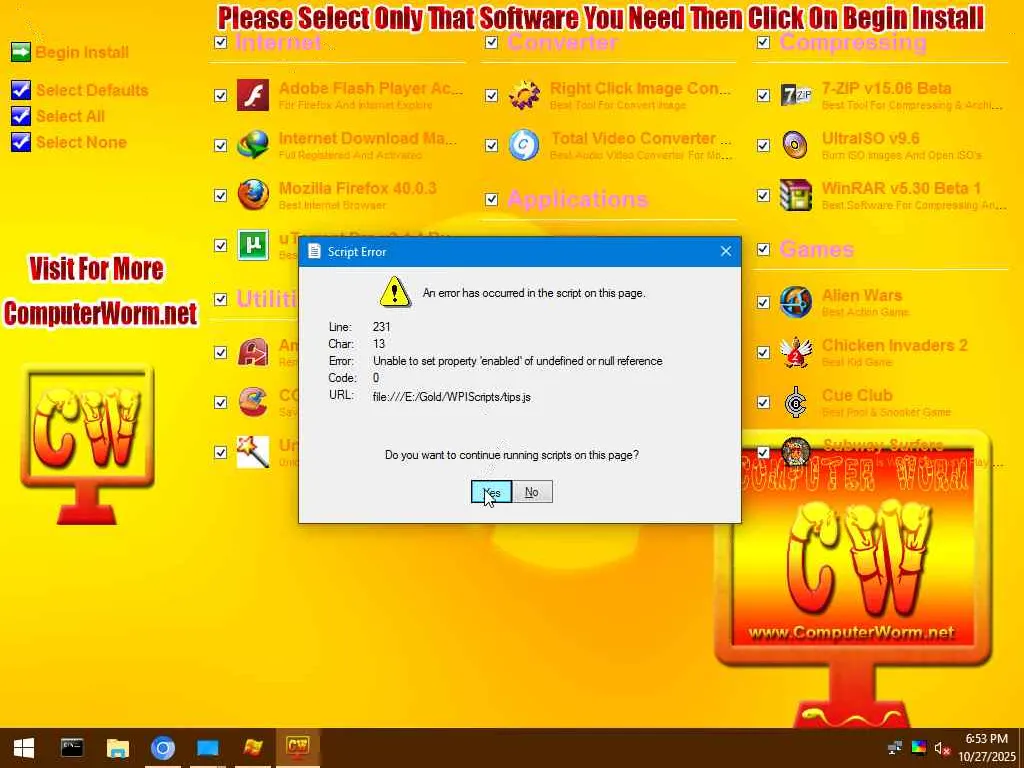1024x768 pixels.
Task: Click Select All
Action: pos(70,116)
